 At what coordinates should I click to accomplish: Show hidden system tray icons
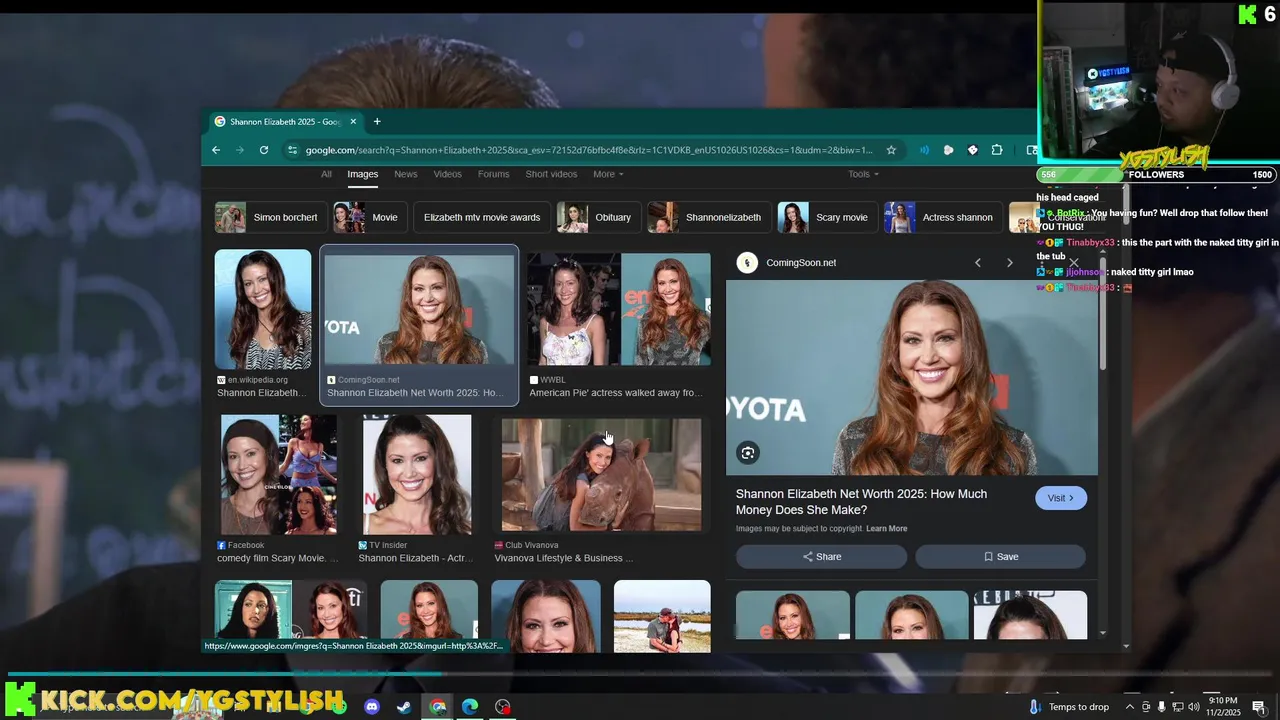click(x=1131, y=707)
